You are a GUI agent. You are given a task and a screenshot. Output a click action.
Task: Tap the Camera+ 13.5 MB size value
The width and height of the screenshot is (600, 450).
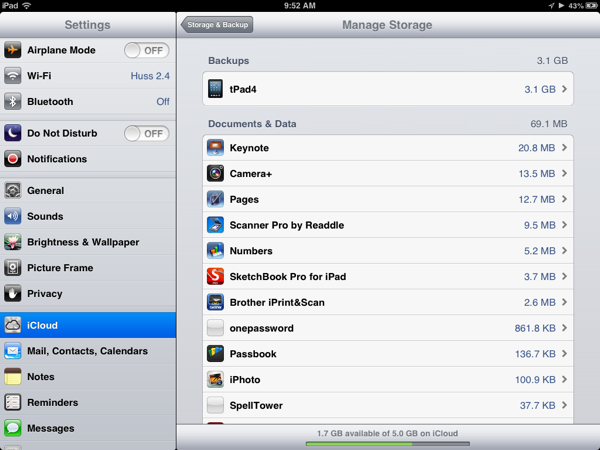[x=537, y=173]
